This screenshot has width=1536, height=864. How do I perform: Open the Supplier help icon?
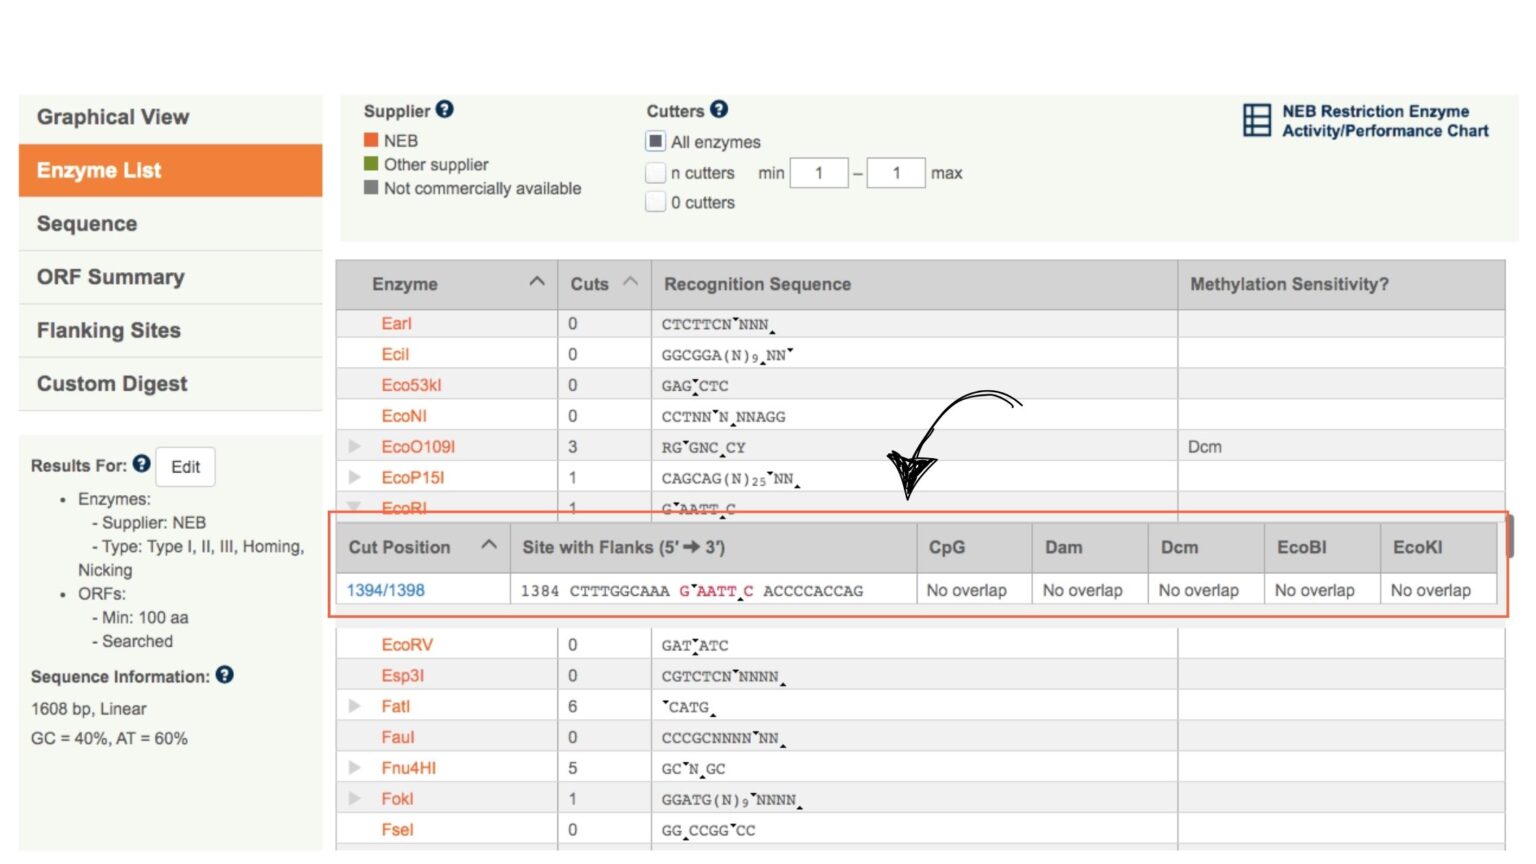coord(443,110)
